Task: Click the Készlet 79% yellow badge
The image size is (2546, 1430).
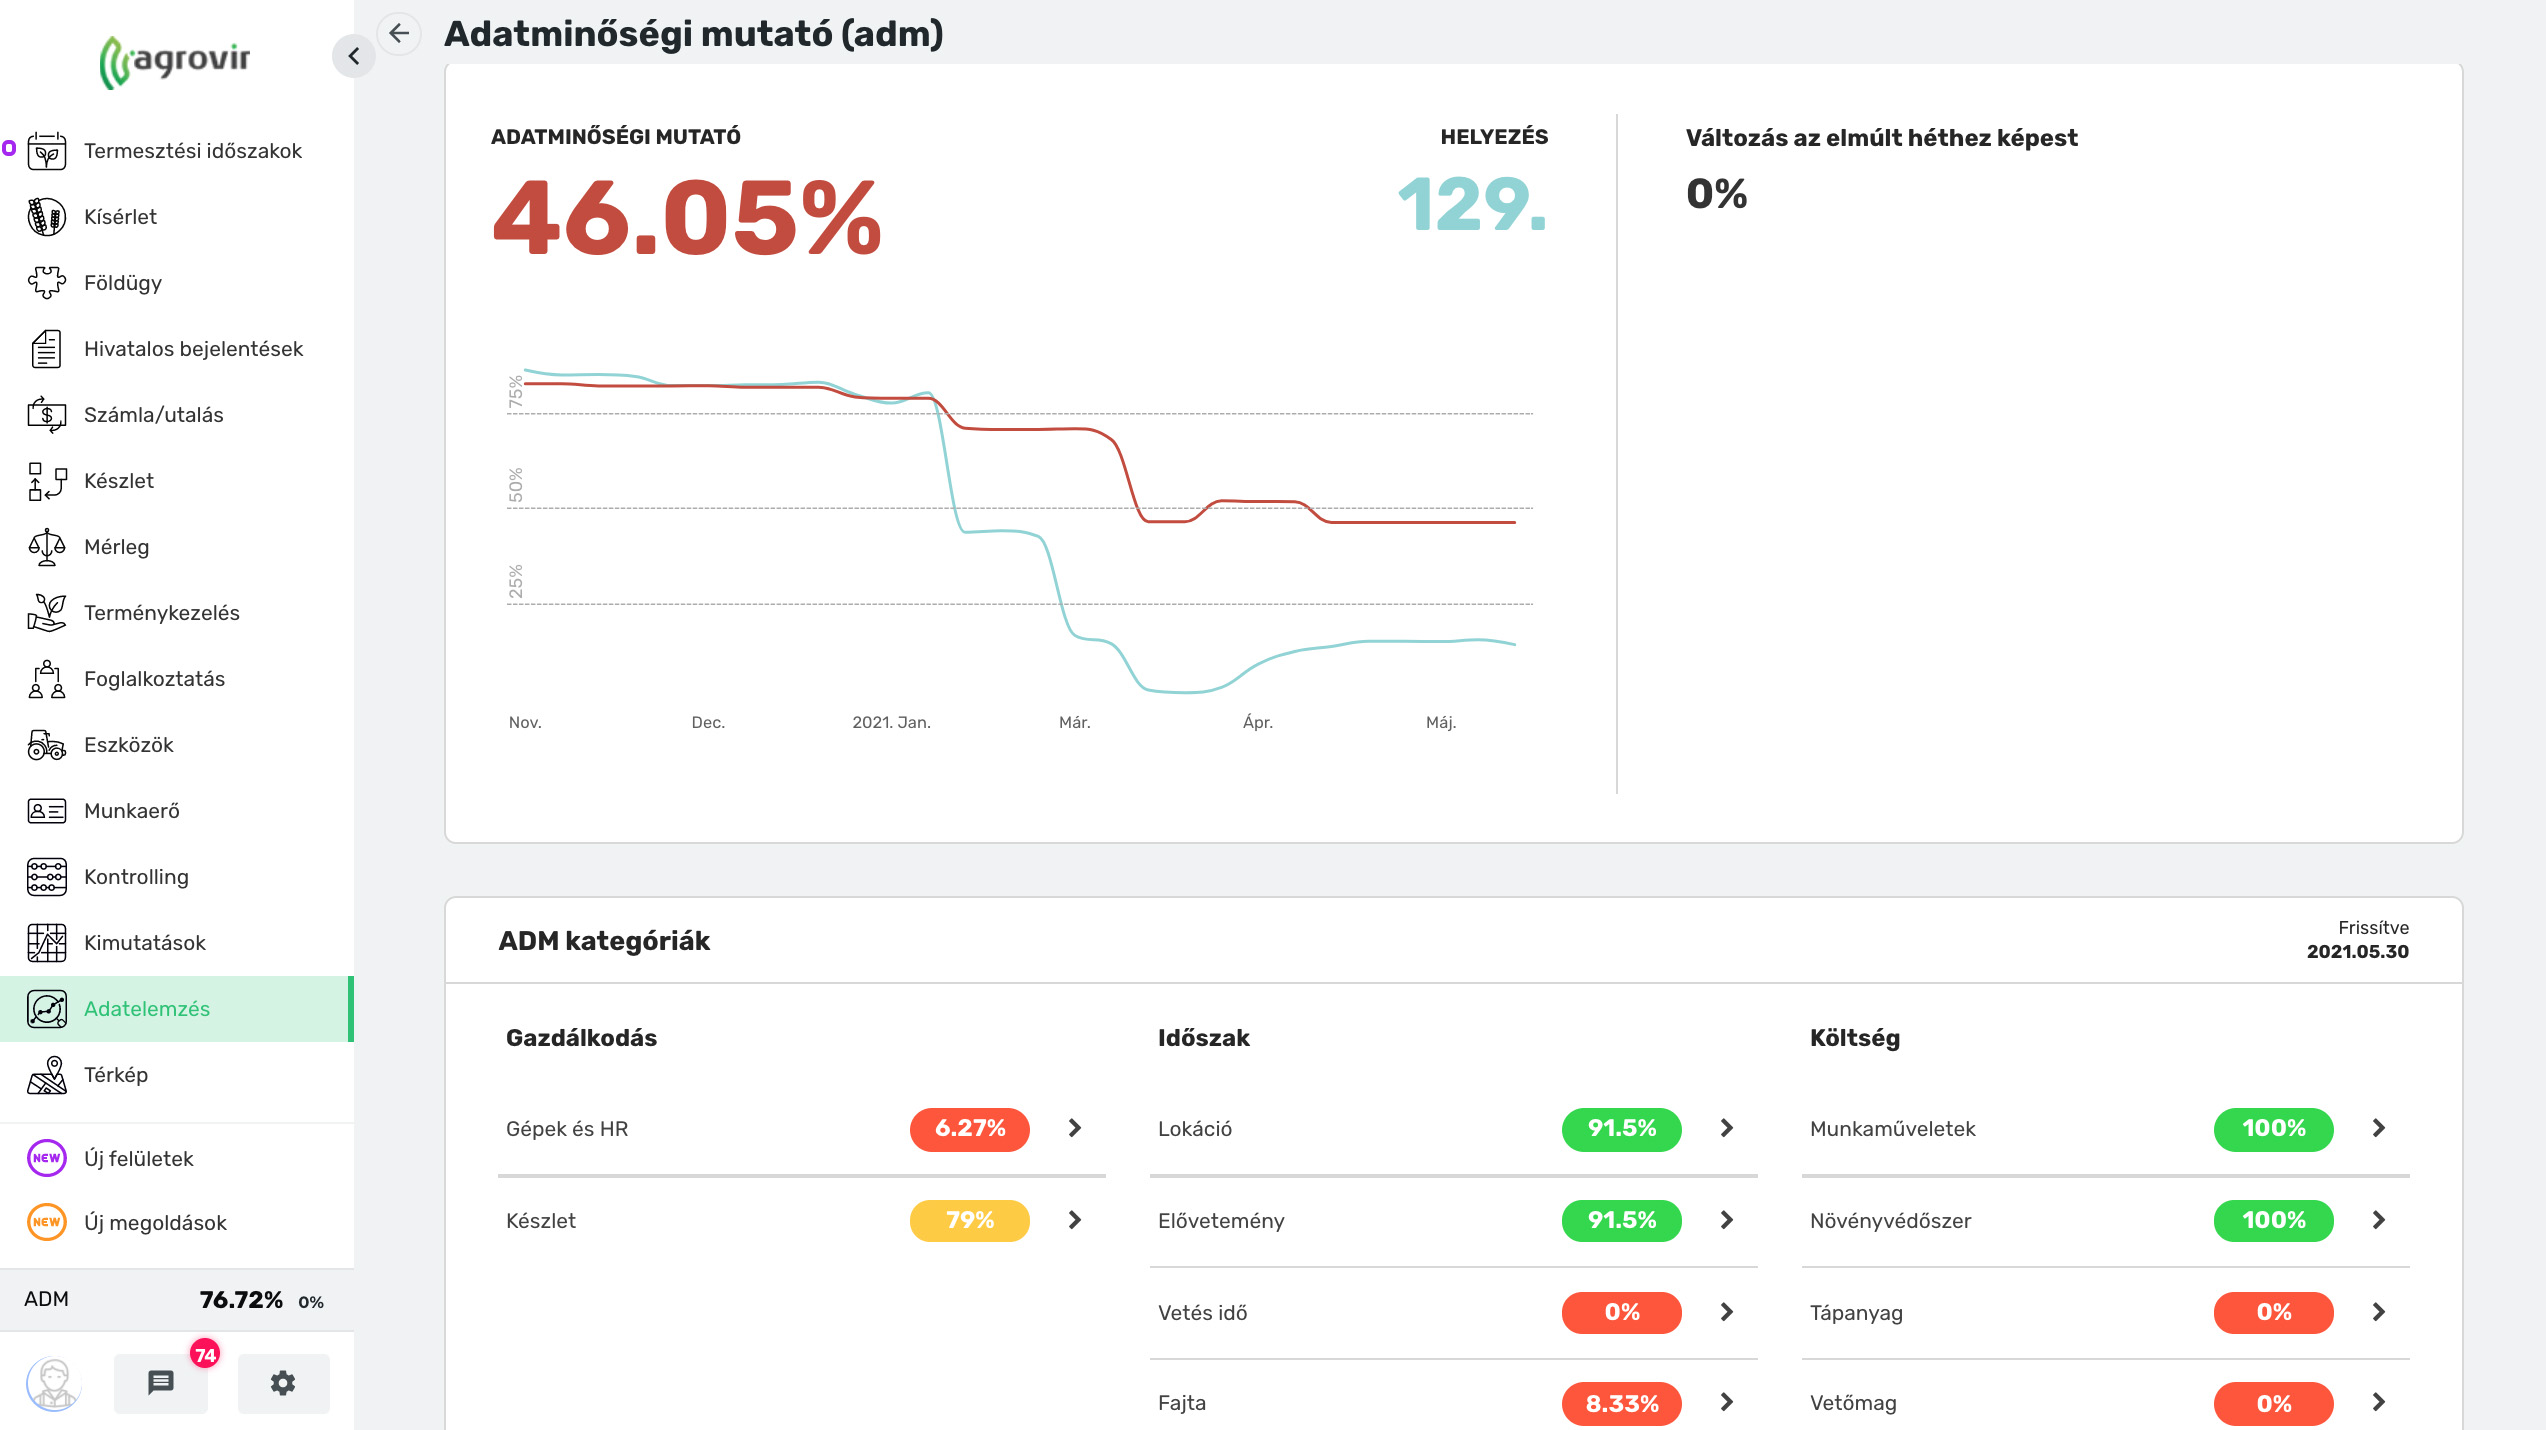Action: coord(969,1220)
